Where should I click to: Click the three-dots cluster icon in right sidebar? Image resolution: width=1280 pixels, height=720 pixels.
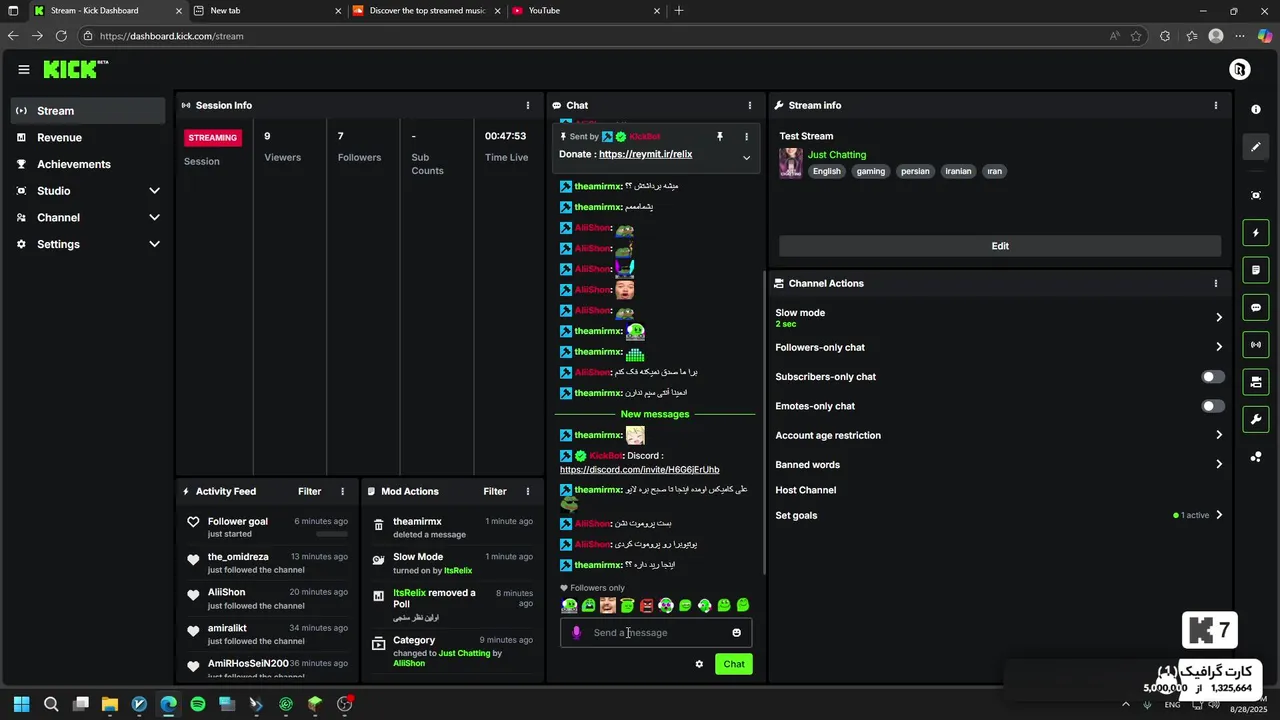pyautogui.click(x=1256, y=457)
